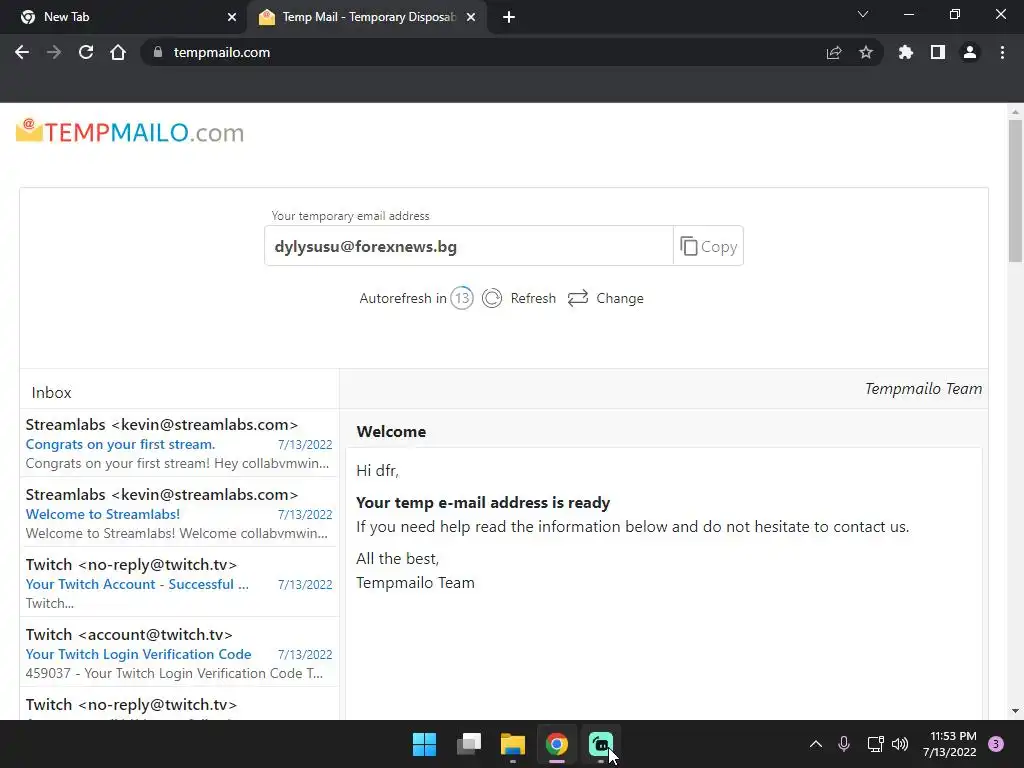Click the Welcome message subject
1024x768 pixels.
(x=391, y=432)
